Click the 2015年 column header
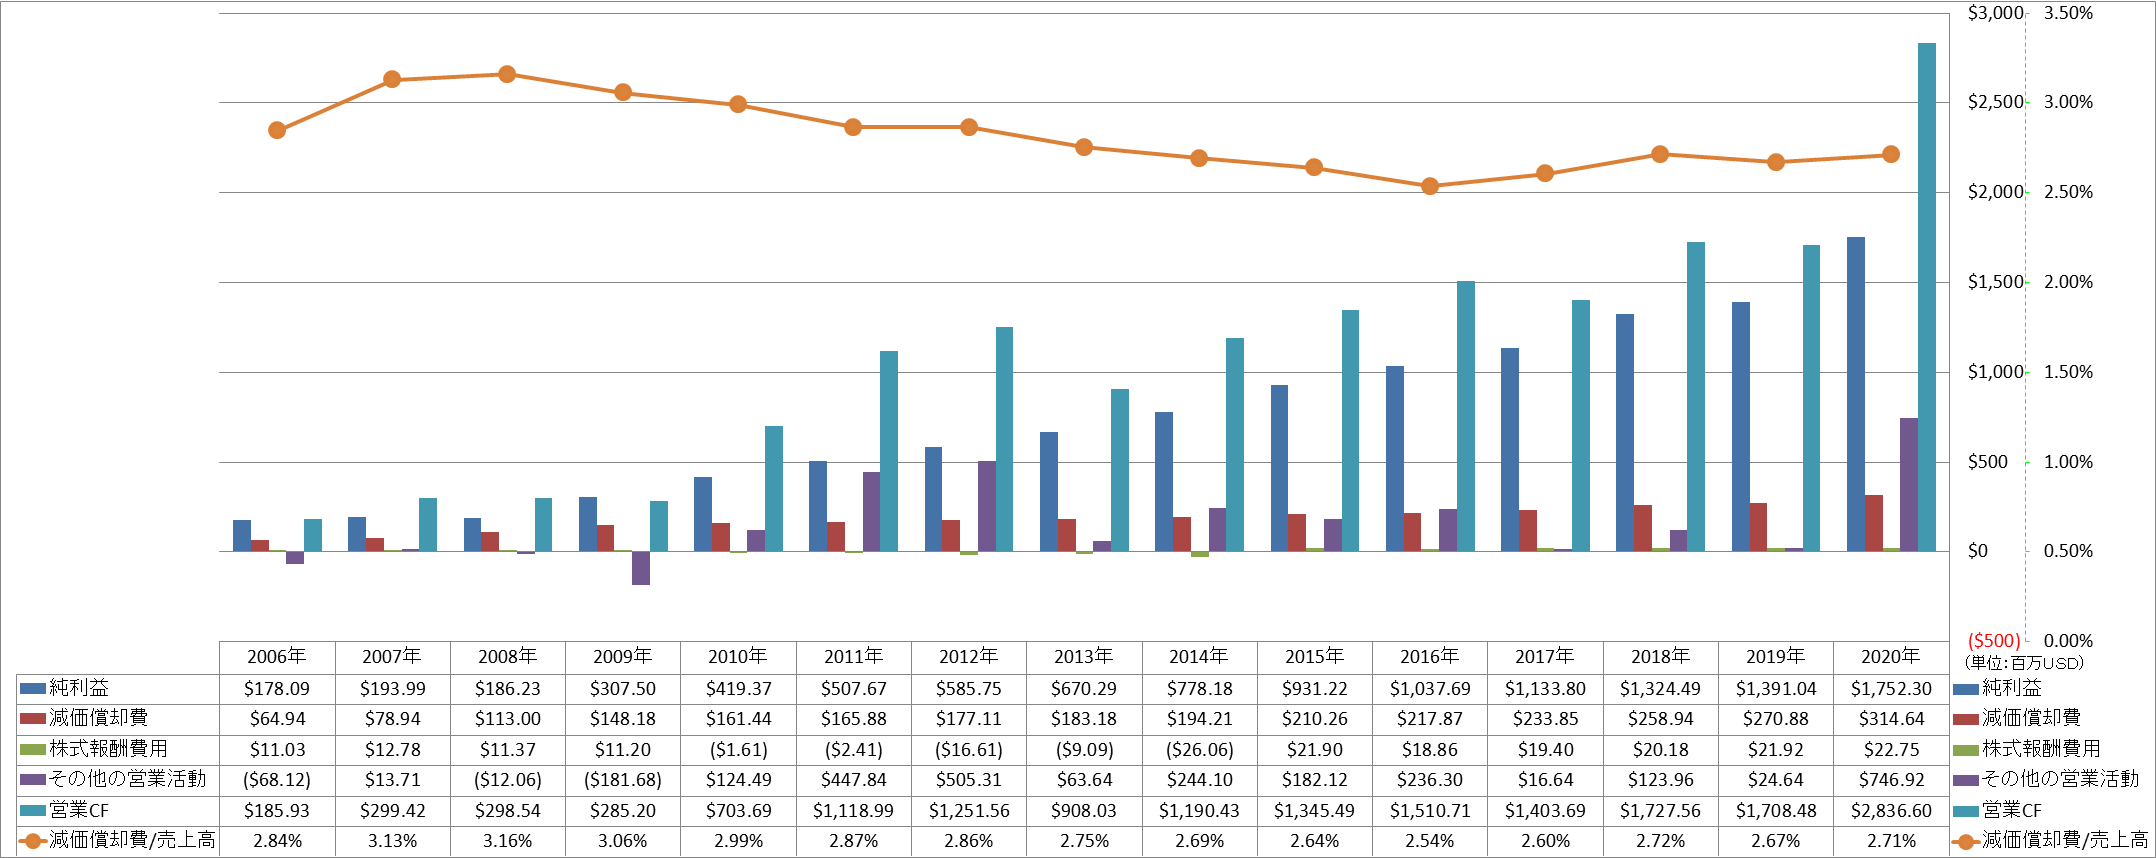Viewport: 2156px width, 858px height. point(1314,657)
